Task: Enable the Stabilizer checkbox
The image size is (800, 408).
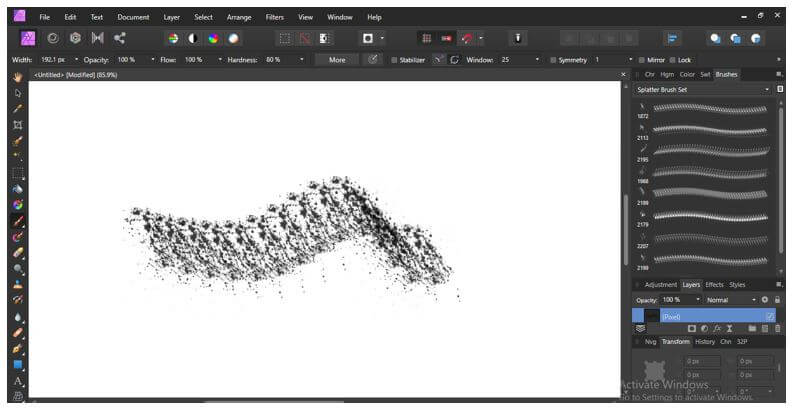Action: coord(394,60)
